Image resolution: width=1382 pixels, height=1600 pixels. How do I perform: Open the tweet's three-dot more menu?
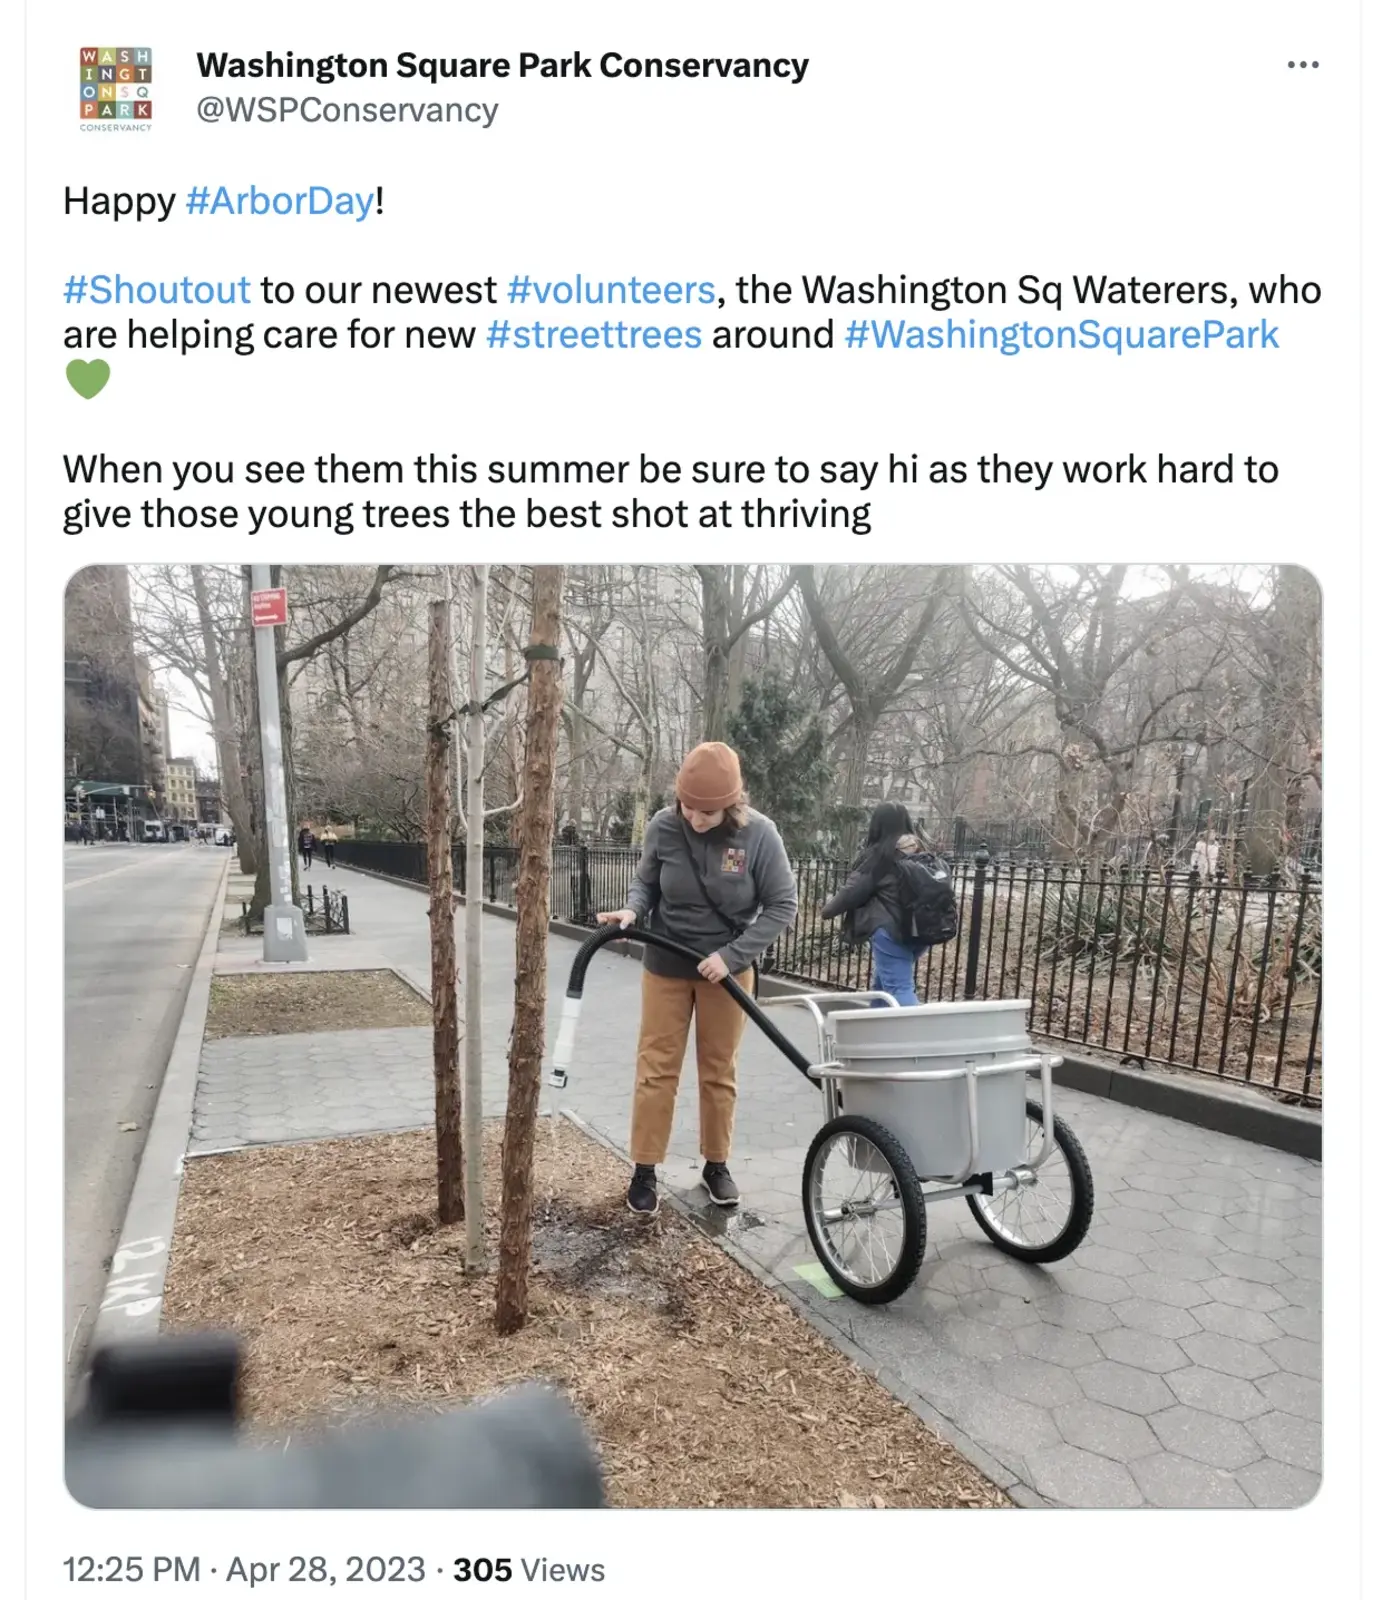[x=1302, y=65]
